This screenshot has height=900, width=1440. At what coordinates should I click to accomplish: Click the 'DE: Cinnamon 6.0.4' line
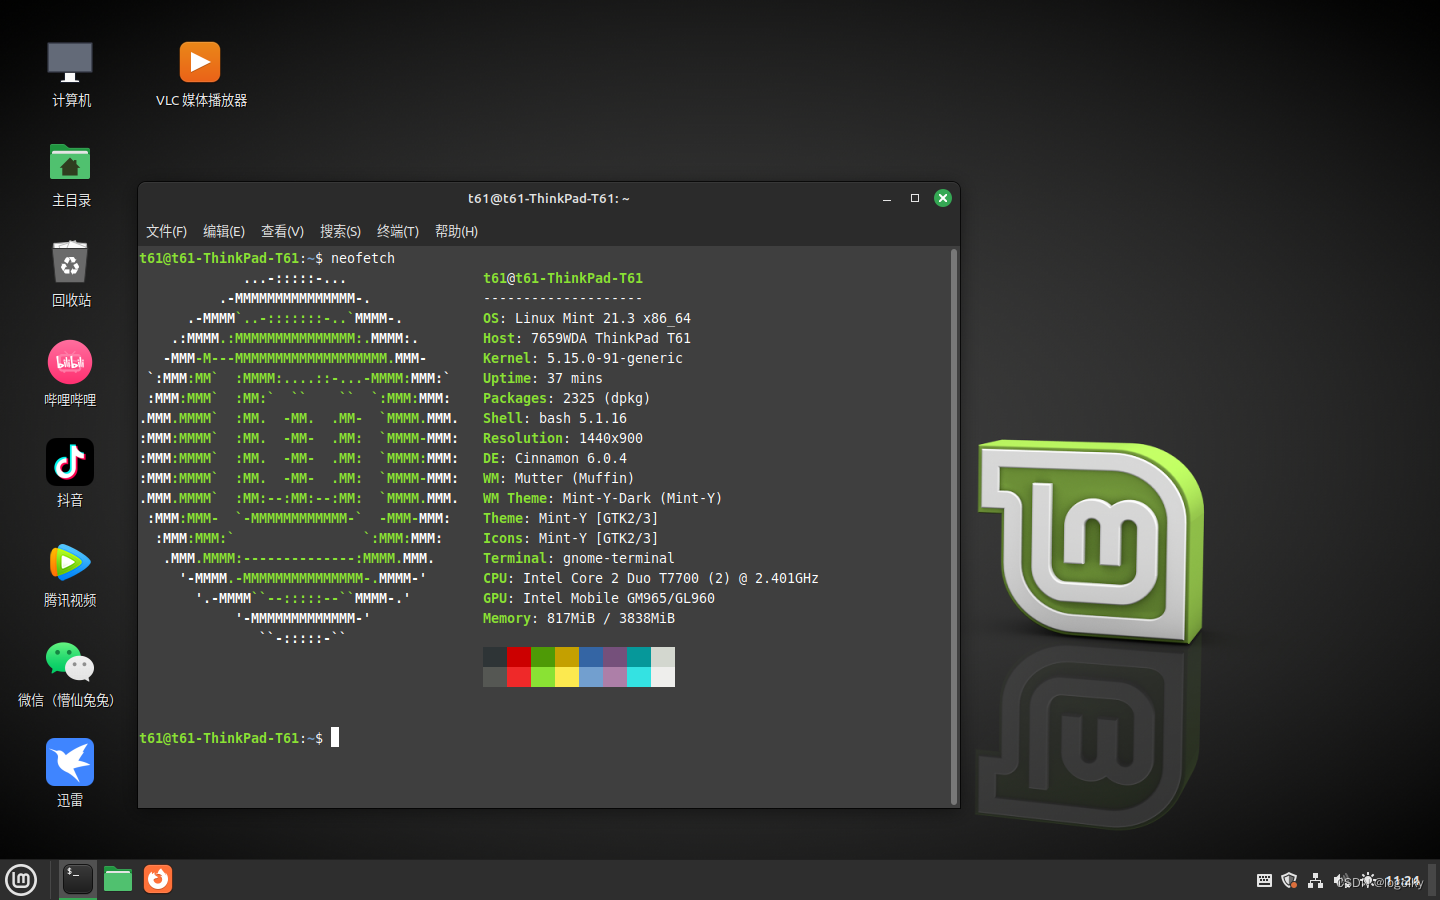click(x=555, y=458)
